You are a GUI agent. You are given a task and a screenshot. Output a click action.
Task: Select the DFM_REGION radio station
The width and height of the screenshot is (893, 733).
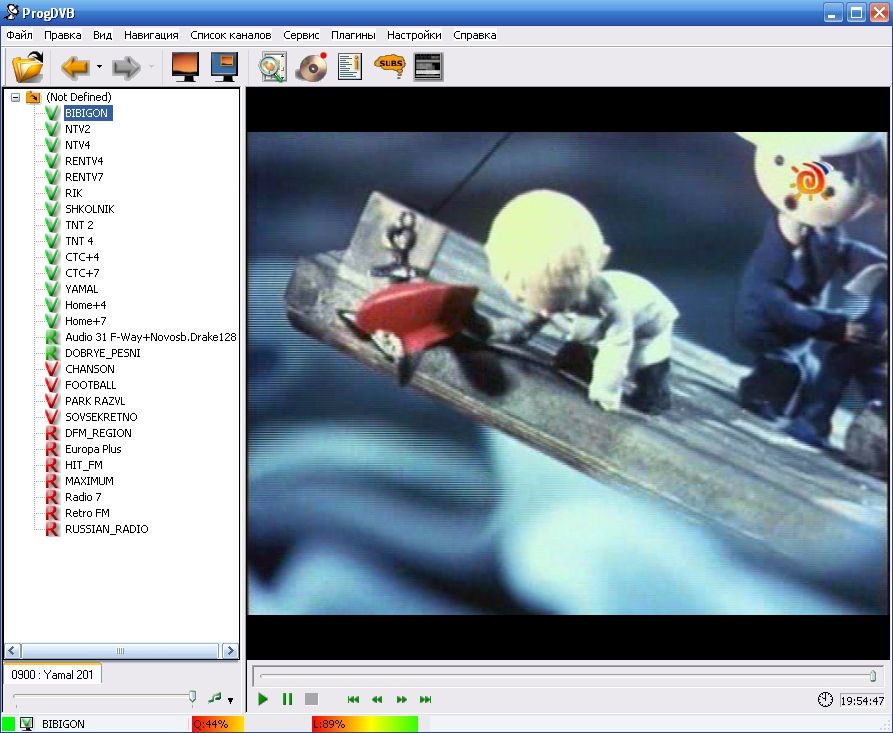click(98, 432)
